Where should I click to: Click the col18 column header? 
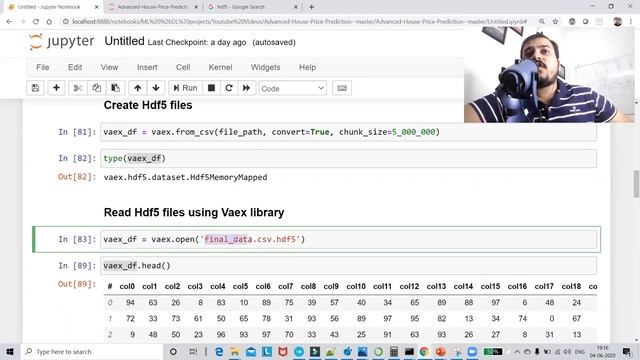[571, 287]
